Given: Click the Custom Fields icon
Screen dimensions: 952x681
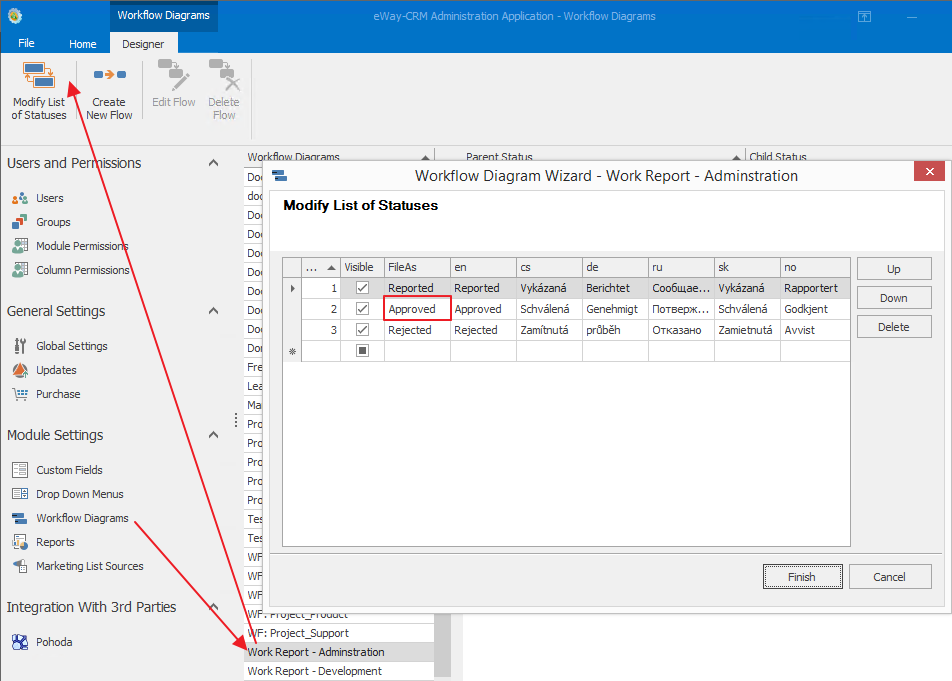Looking at the screenshot, I should click(x=20, y=470).
